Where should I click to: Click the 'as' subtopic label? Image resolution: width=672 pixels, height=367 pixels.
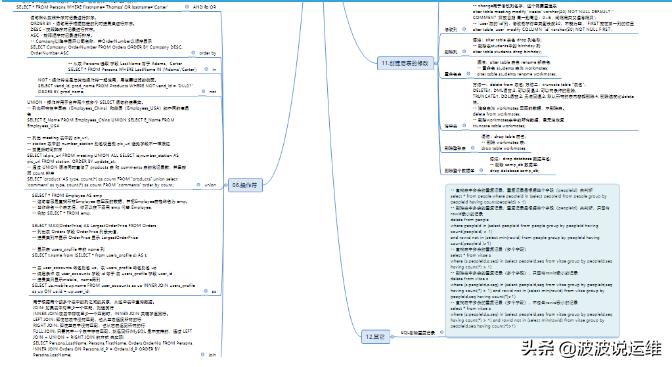click(x=213, y=292)
